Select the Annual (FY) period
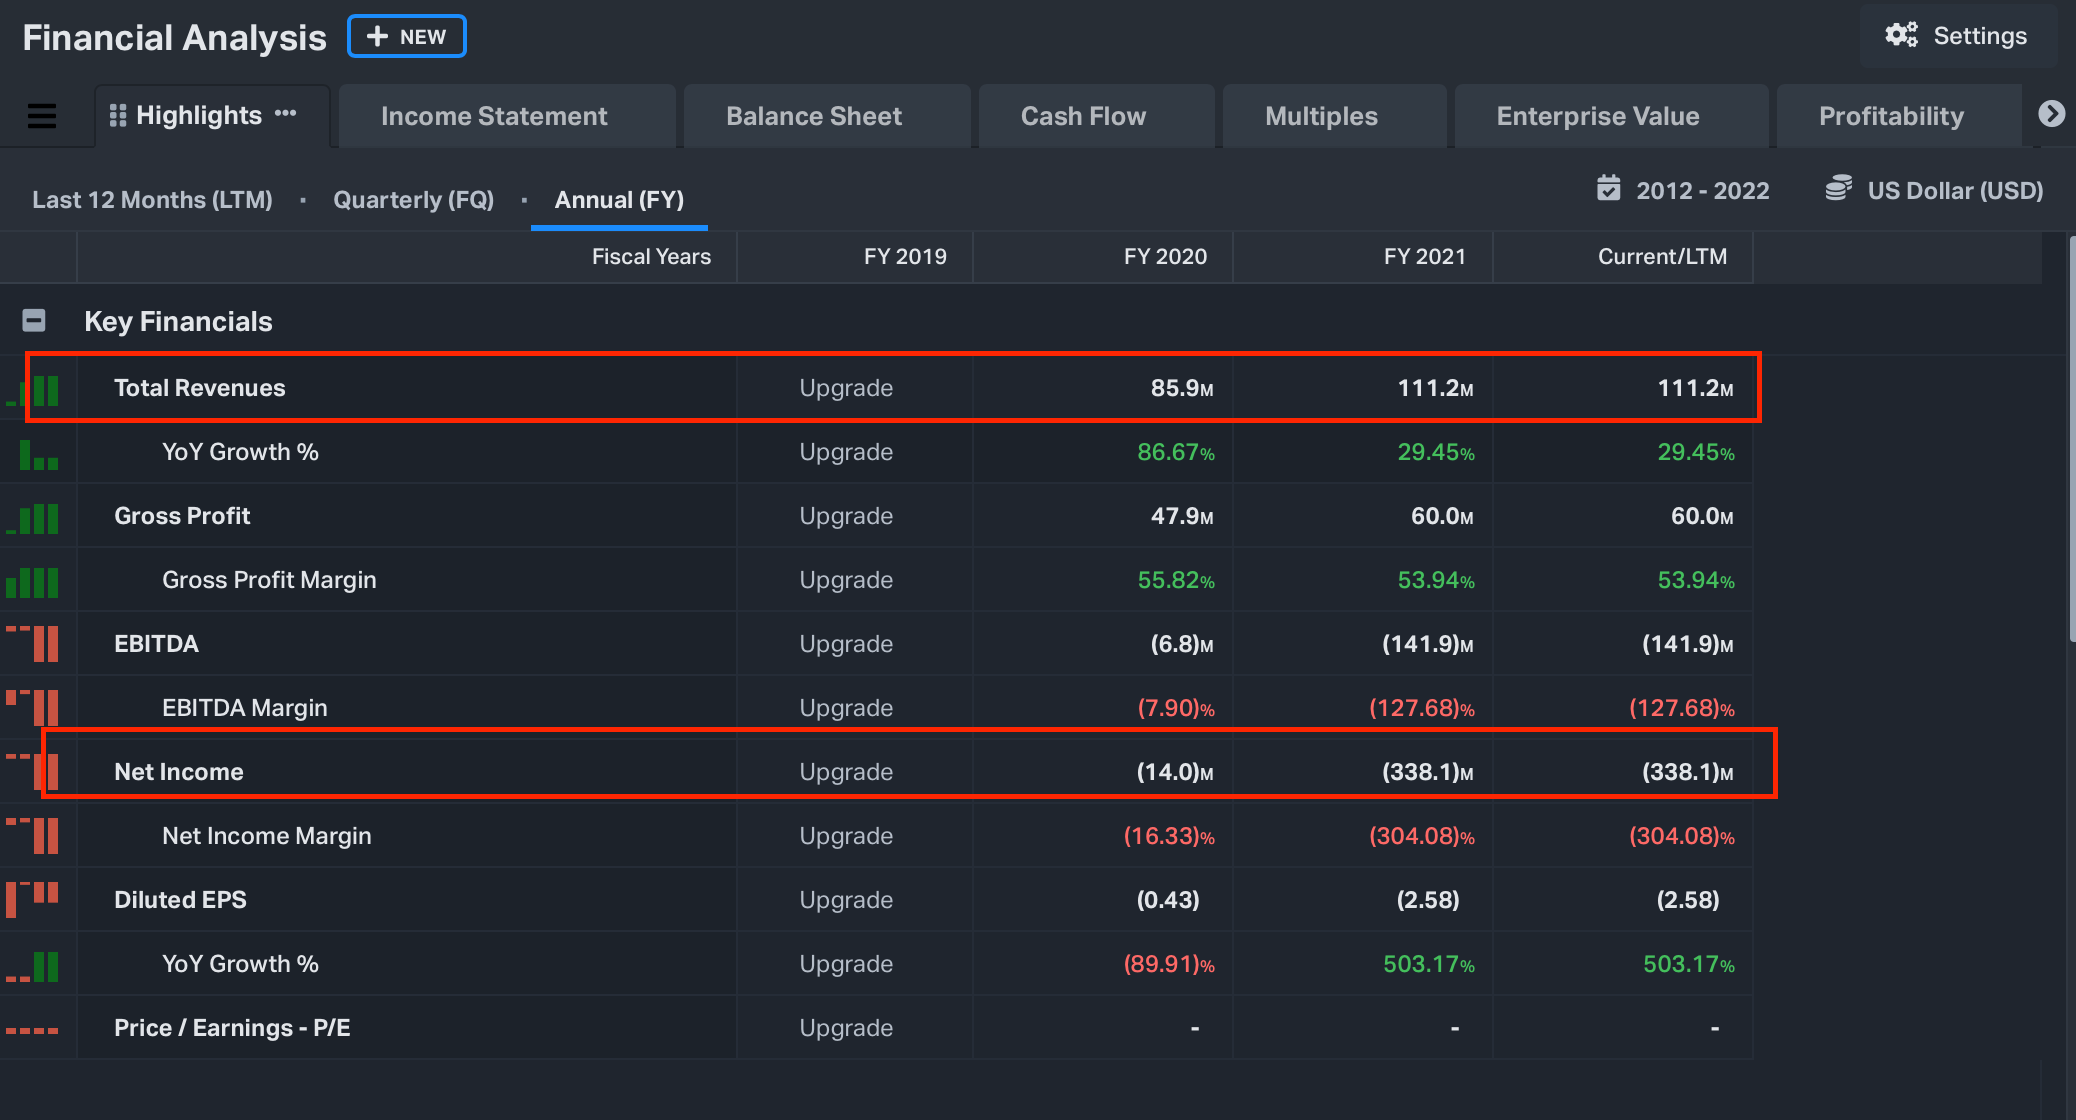This screenshot has width=2076, height=1120. pyautogui.click(x=619, y=199)
